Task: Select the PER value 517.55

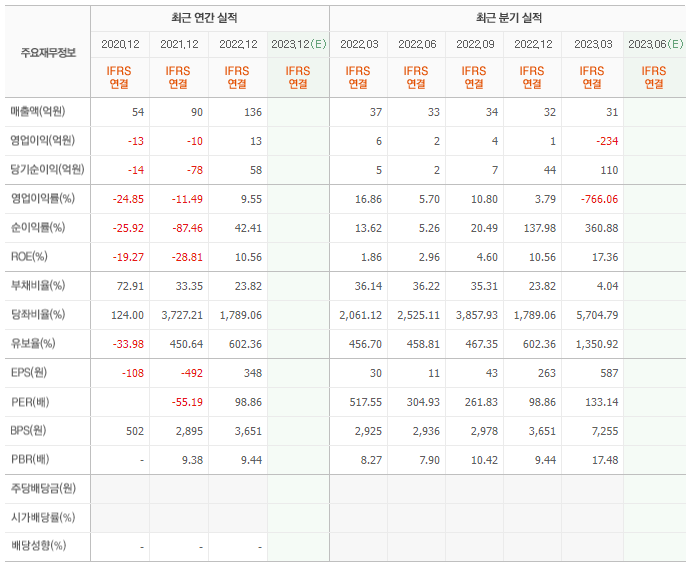Action: click(366, 402)
